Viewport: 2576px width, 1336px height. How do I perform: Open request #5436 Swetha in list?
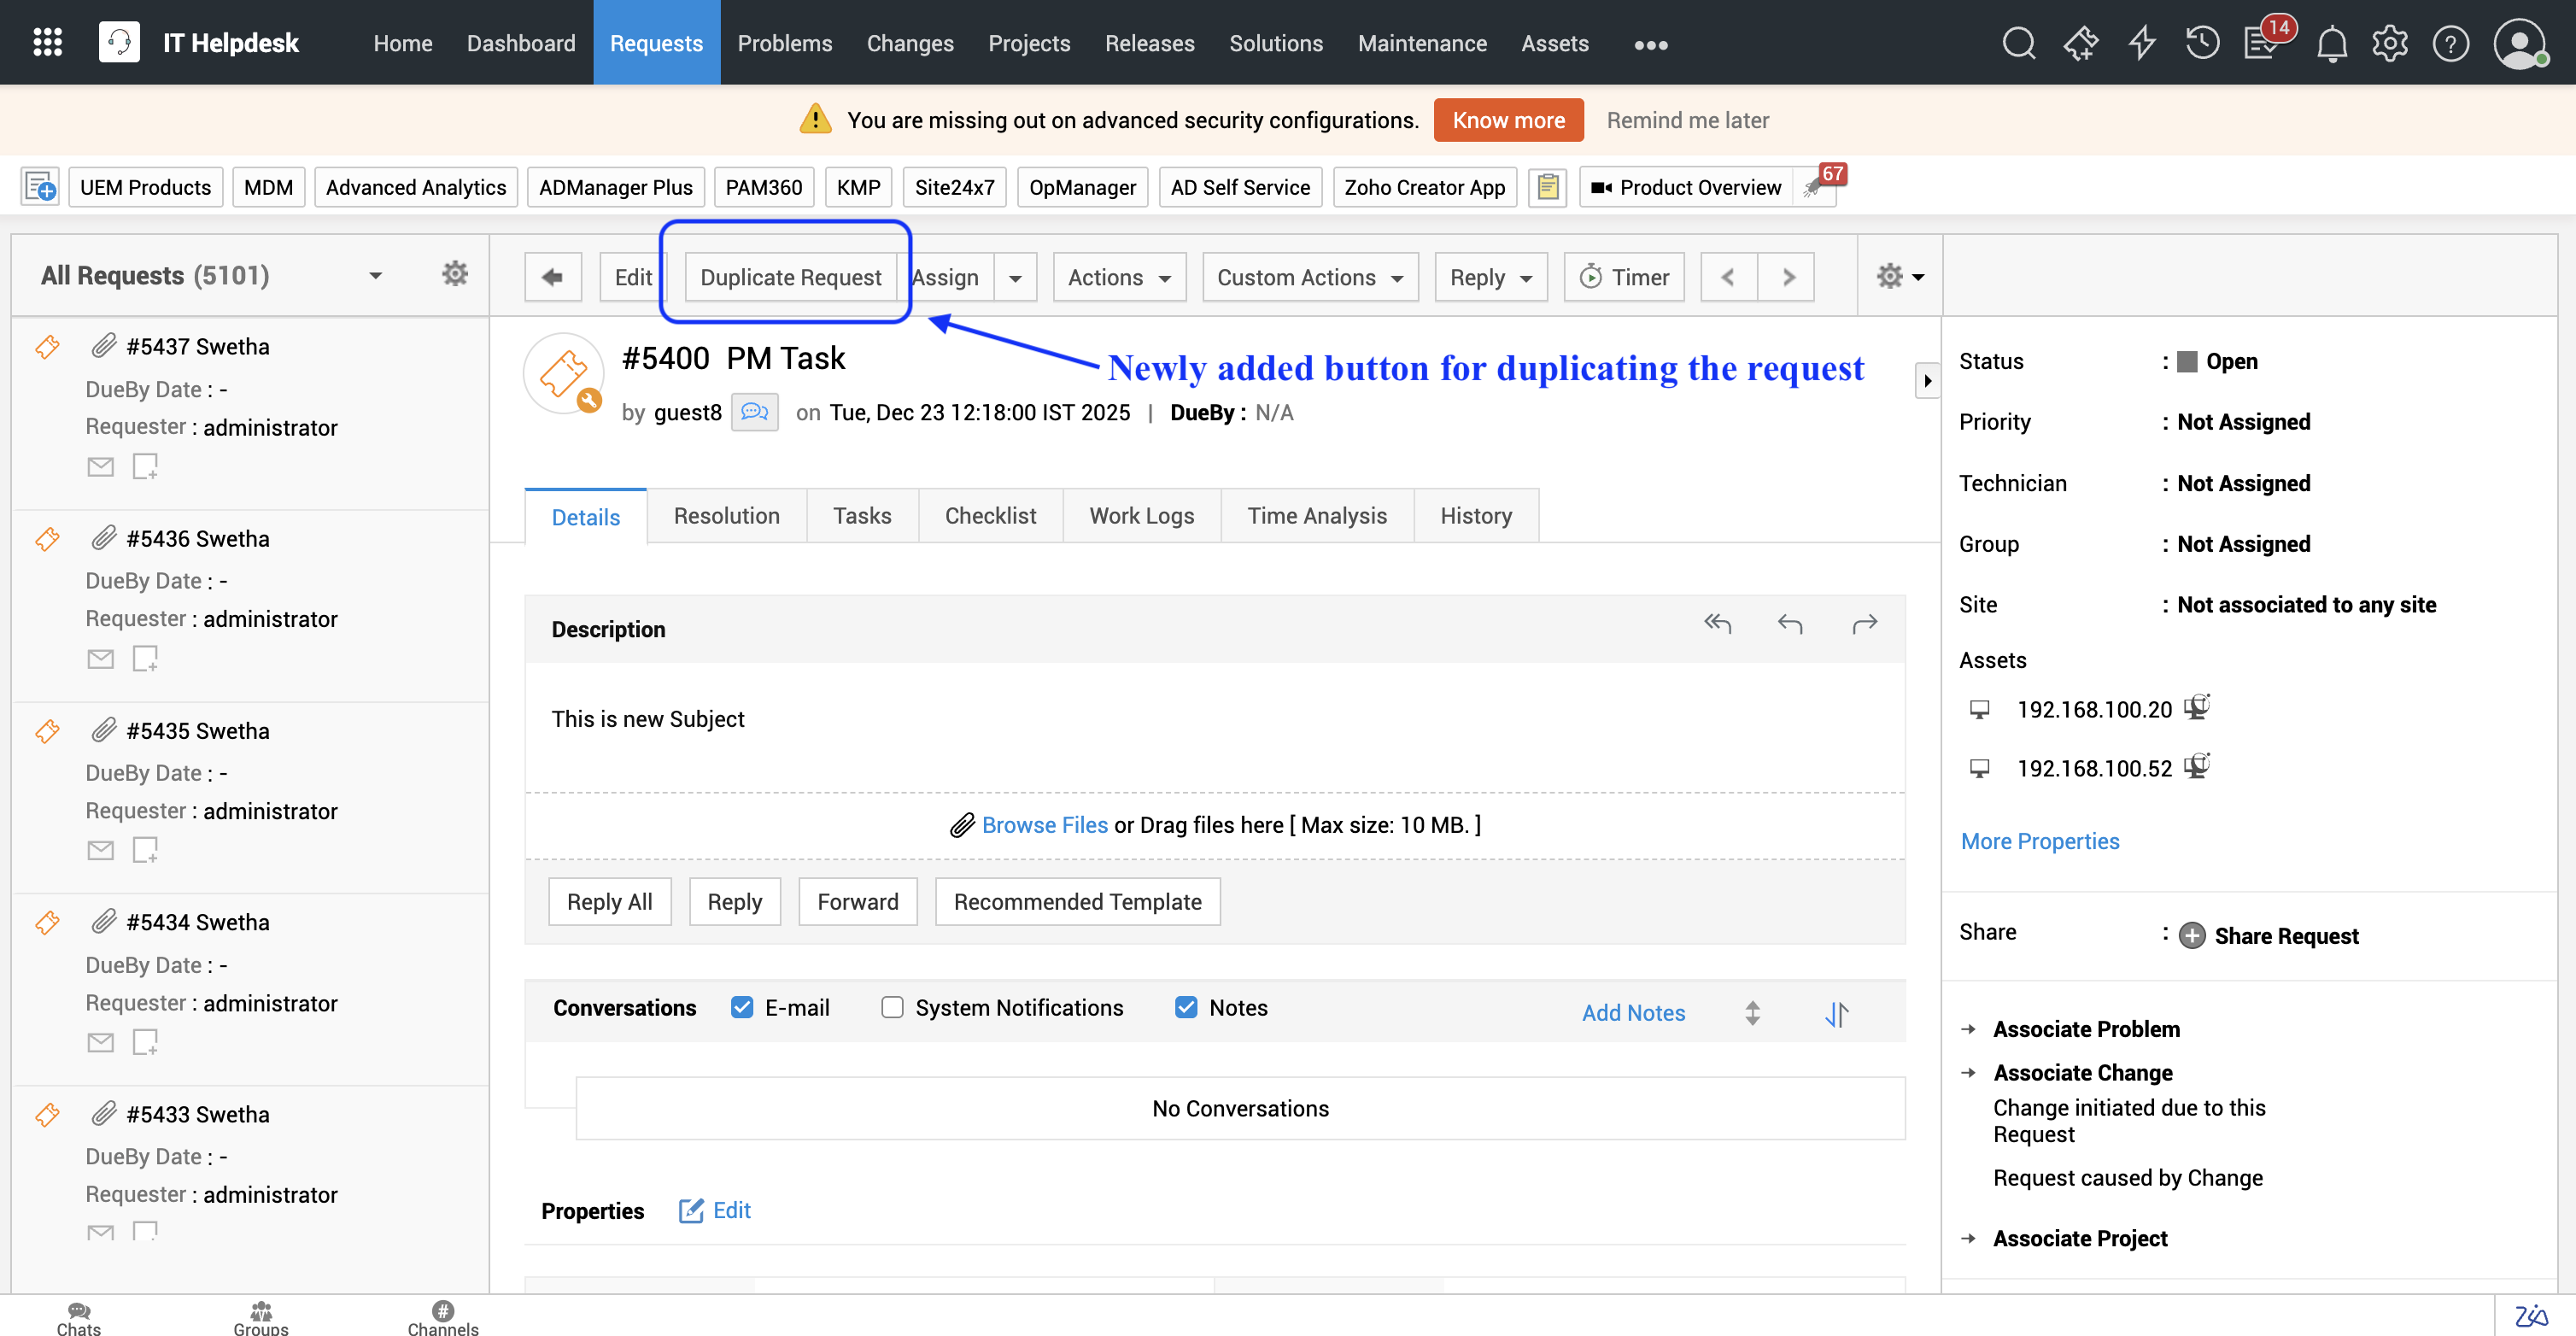197,538
